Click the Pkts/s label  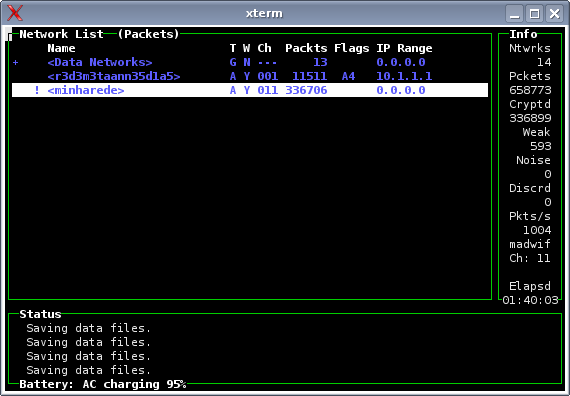530,216
